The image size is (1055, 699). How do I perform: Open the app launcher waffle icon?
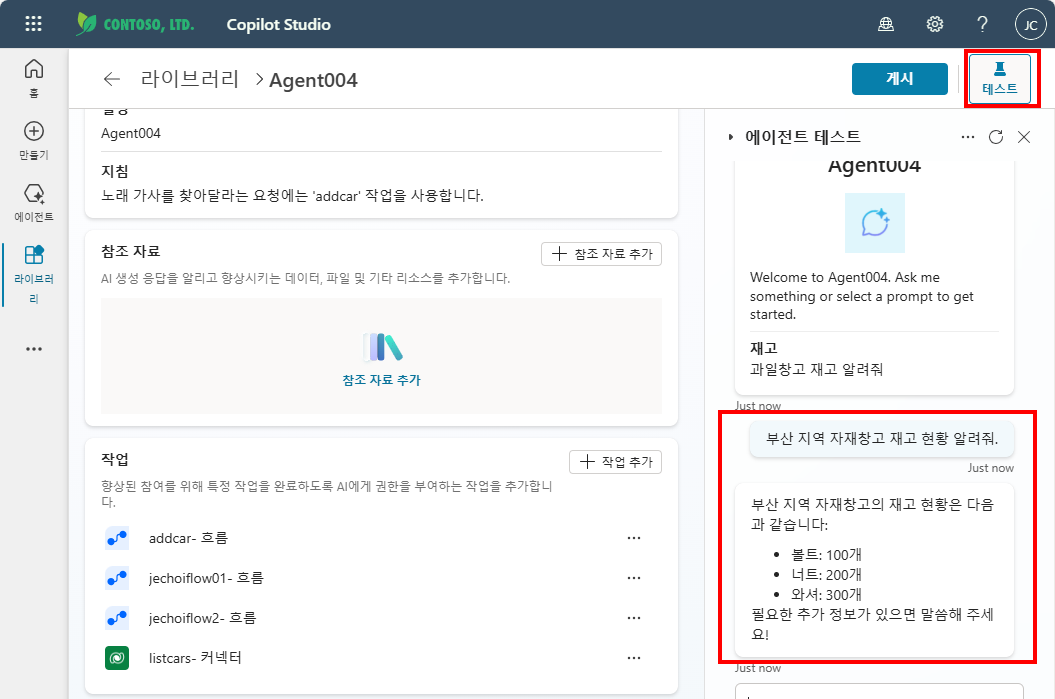click(33, 24)
